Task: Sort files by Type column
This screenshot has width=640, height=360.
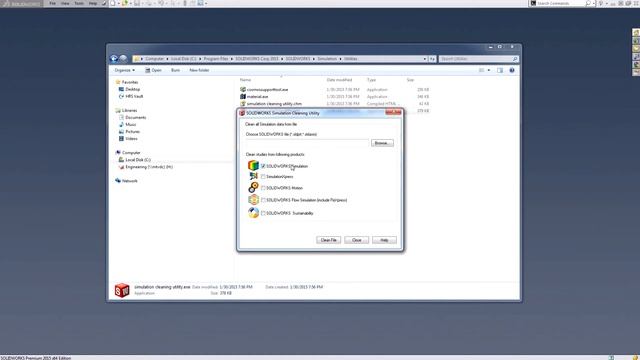Action: [371, 80]
